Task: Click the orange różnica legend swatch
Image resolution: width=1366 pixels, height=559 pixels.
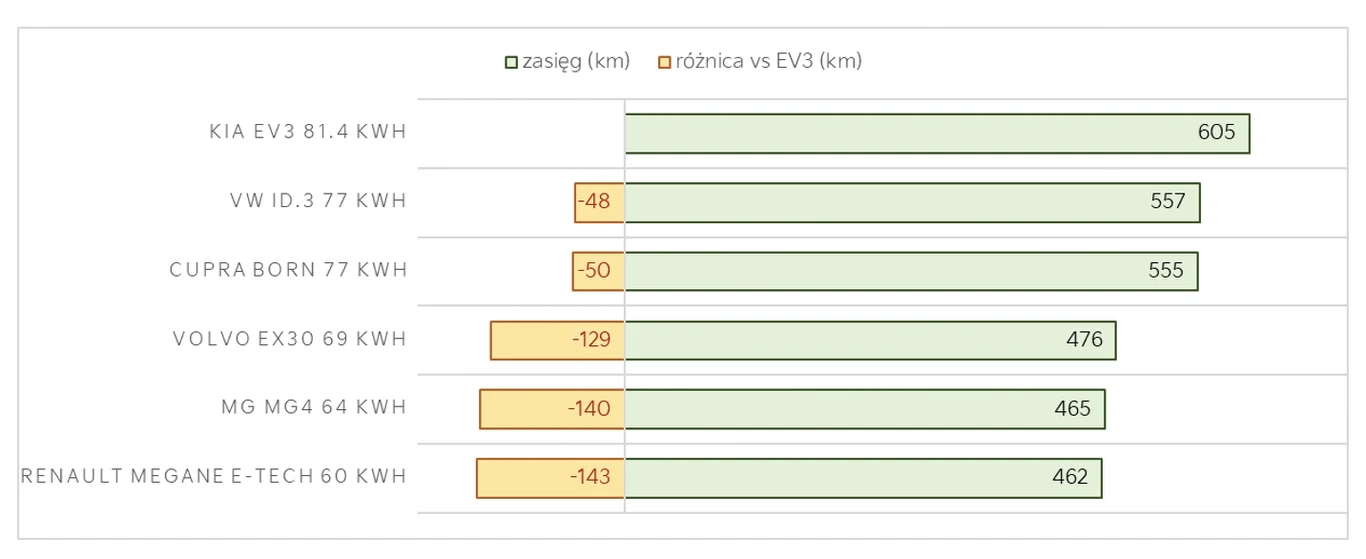Action: (x=665, y=62)
